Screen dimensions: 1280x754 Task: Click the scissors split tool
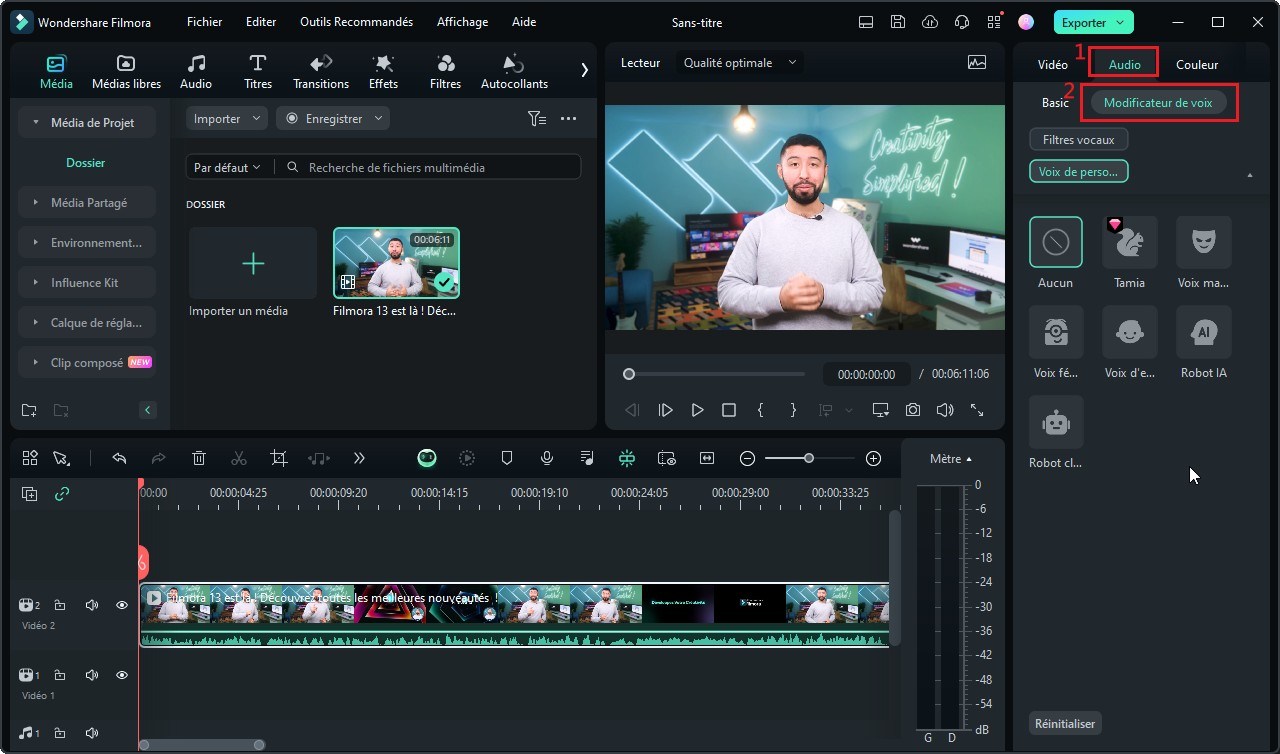click(239, 458)
